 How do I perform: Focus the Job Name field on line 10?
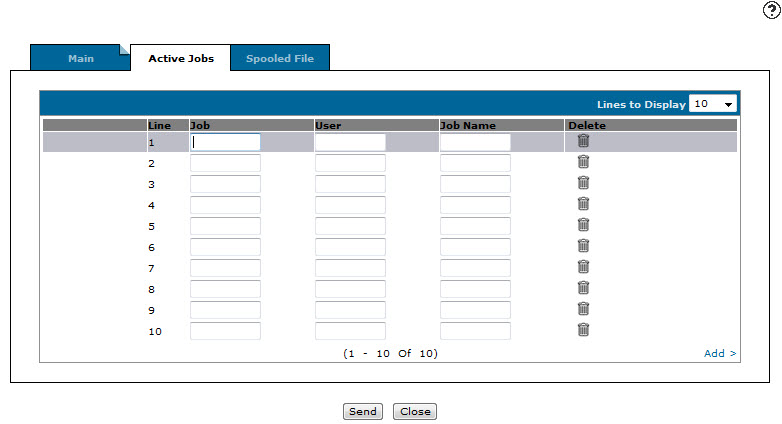point(475,331)
